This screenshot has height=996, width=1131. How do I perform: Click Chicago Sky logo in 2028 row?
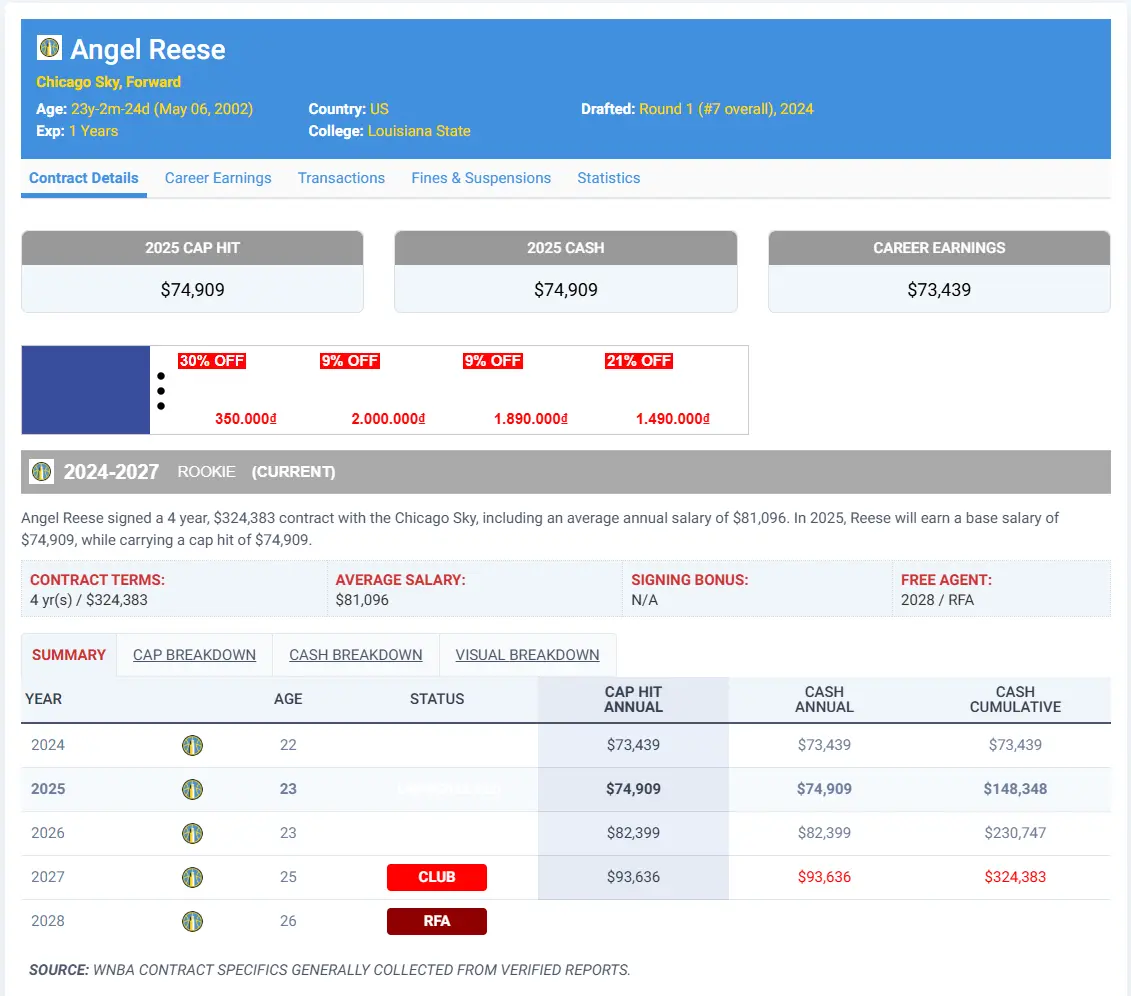[x=192, y=921]
